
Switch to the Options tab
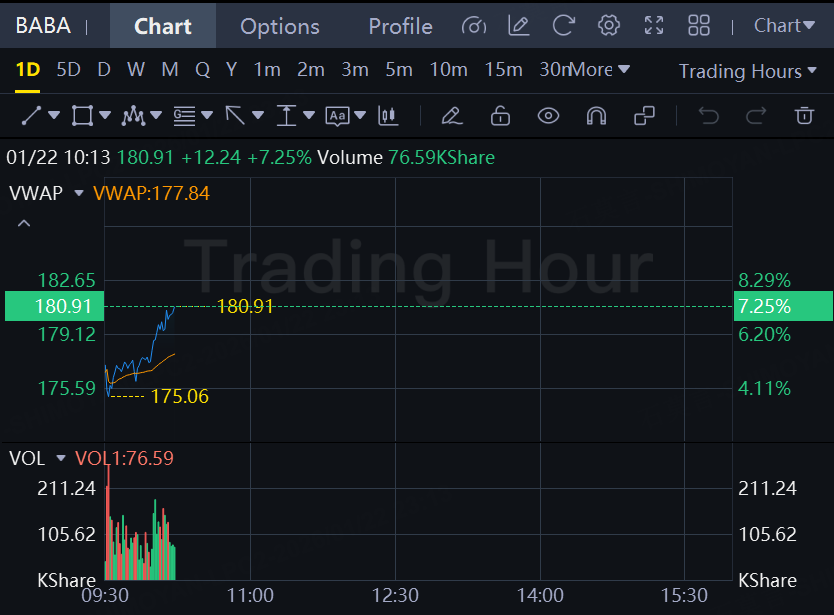280,26
